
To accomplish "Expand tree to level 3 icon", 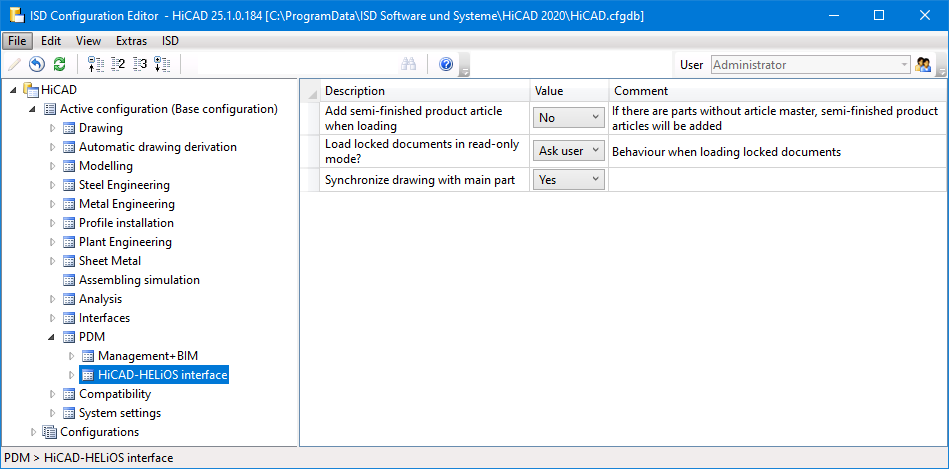I will click(140, 64).
